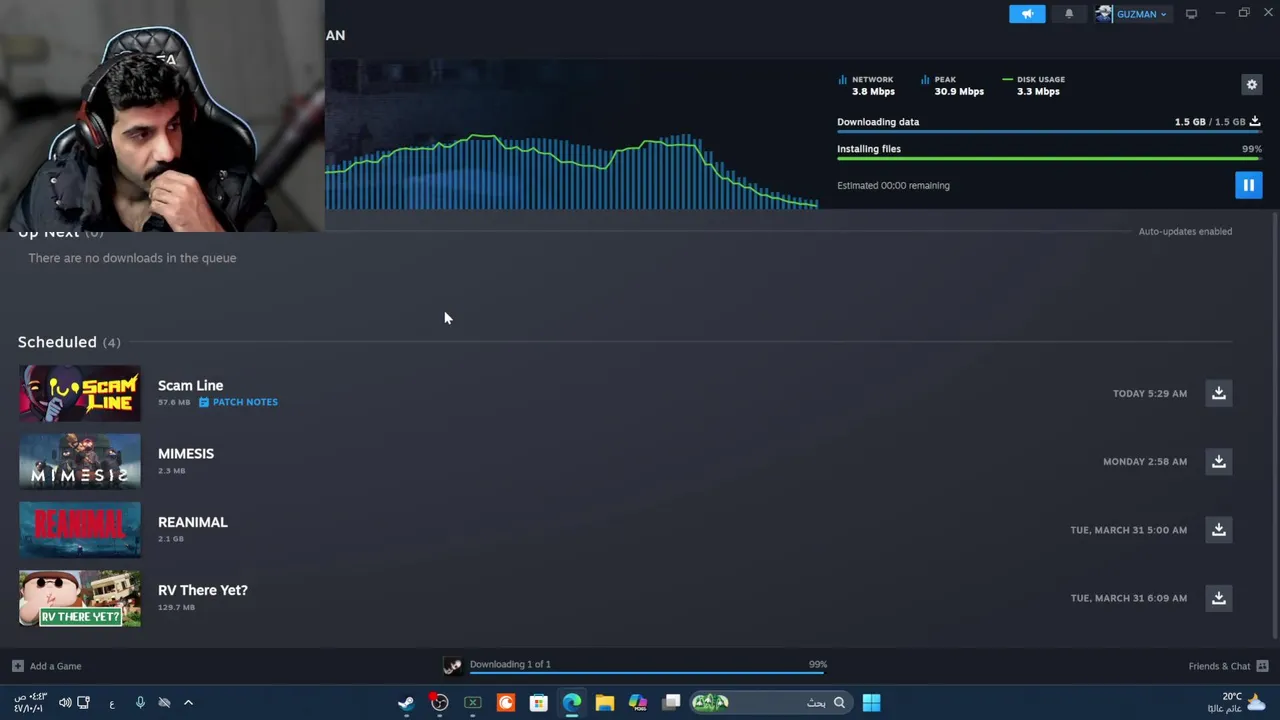Viewport: 1280px width, 720px height.
Task: Click the Friends & Chat window icon
Action: (x=1262, y=666)
